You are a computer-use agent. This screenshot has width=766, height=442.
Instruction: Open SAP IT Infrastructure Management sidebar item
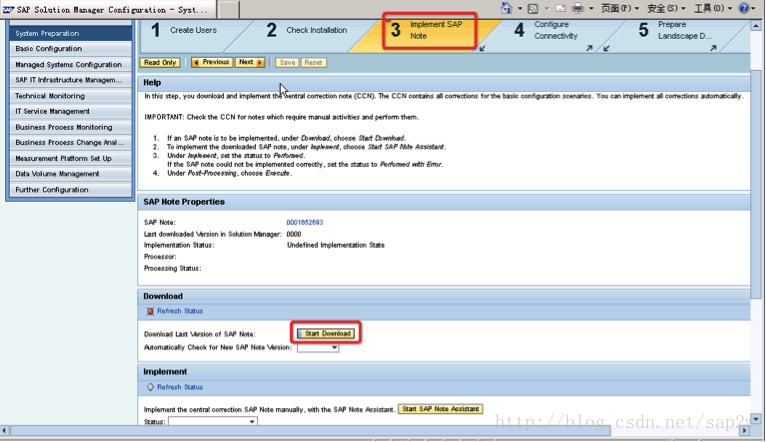pos(70,80)
